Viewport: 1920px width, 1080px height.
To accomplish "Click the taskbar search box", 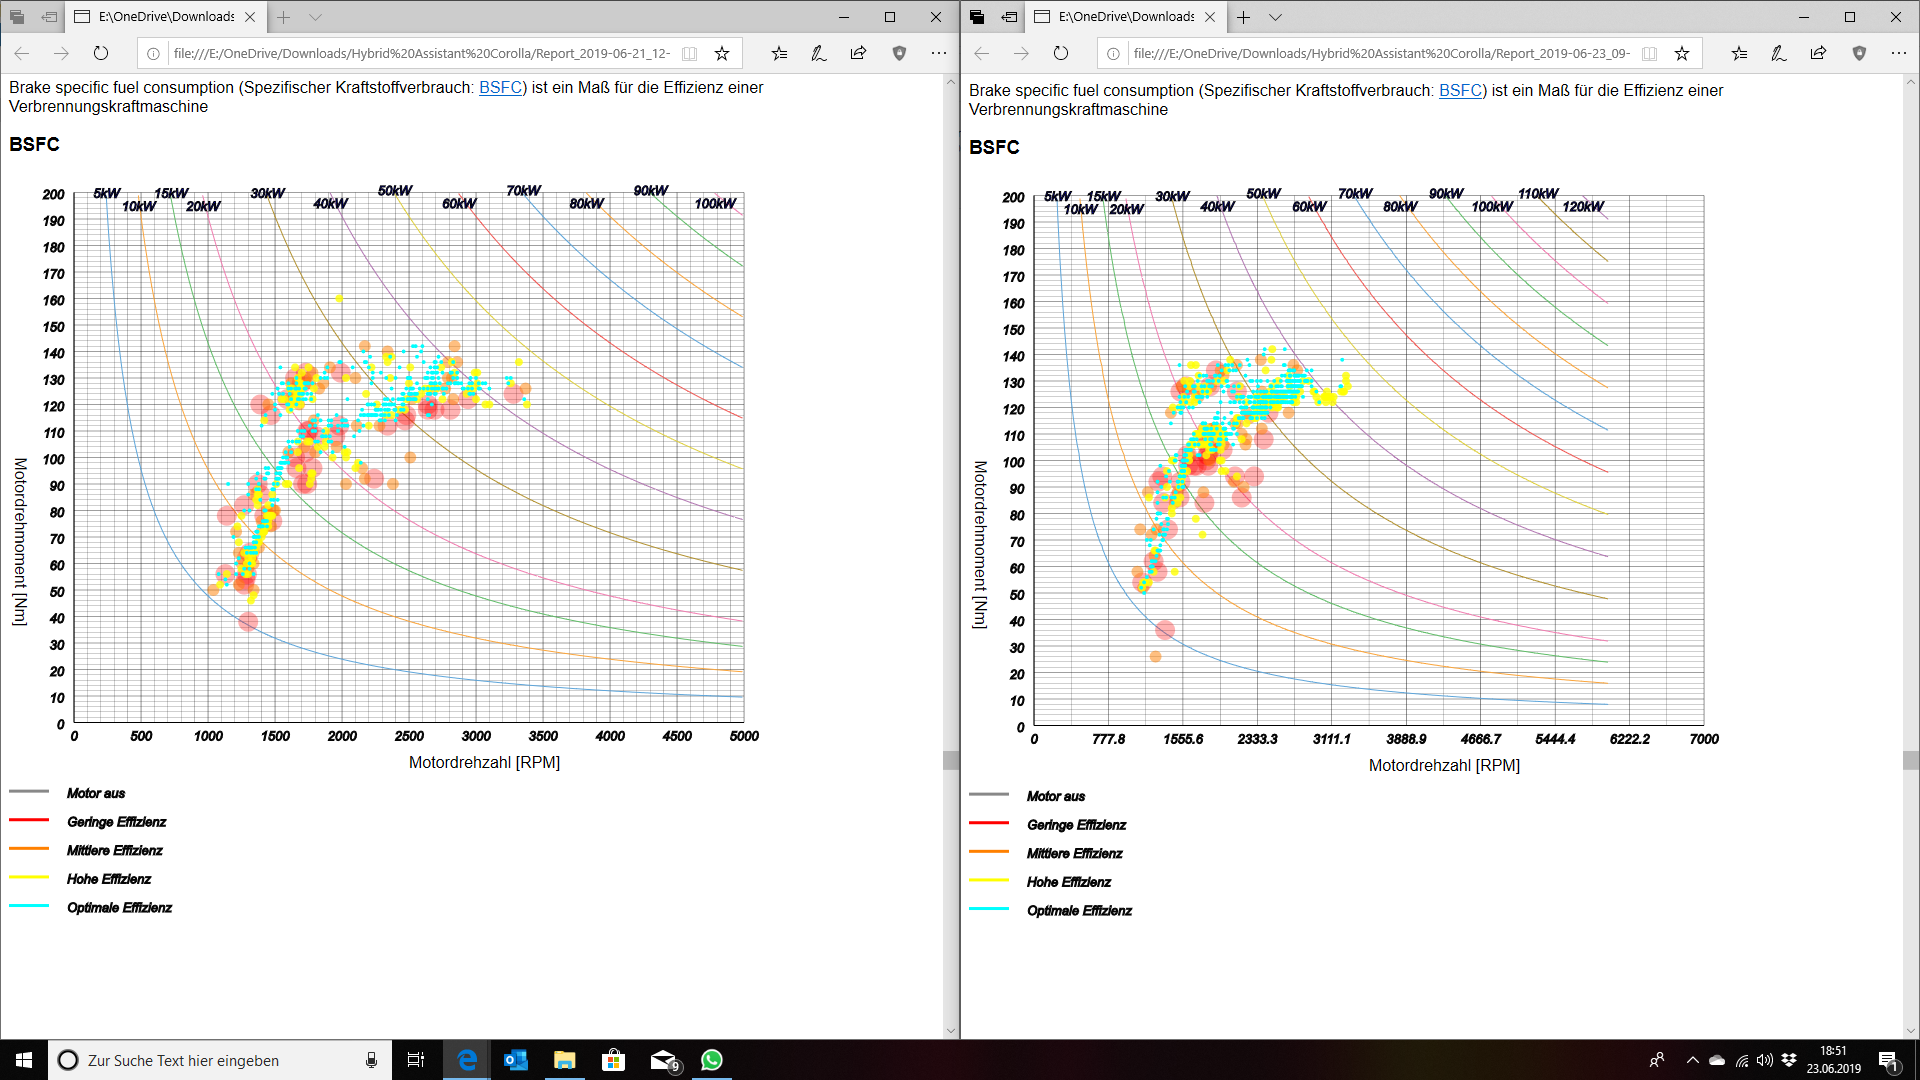I will click(220, 1060).
